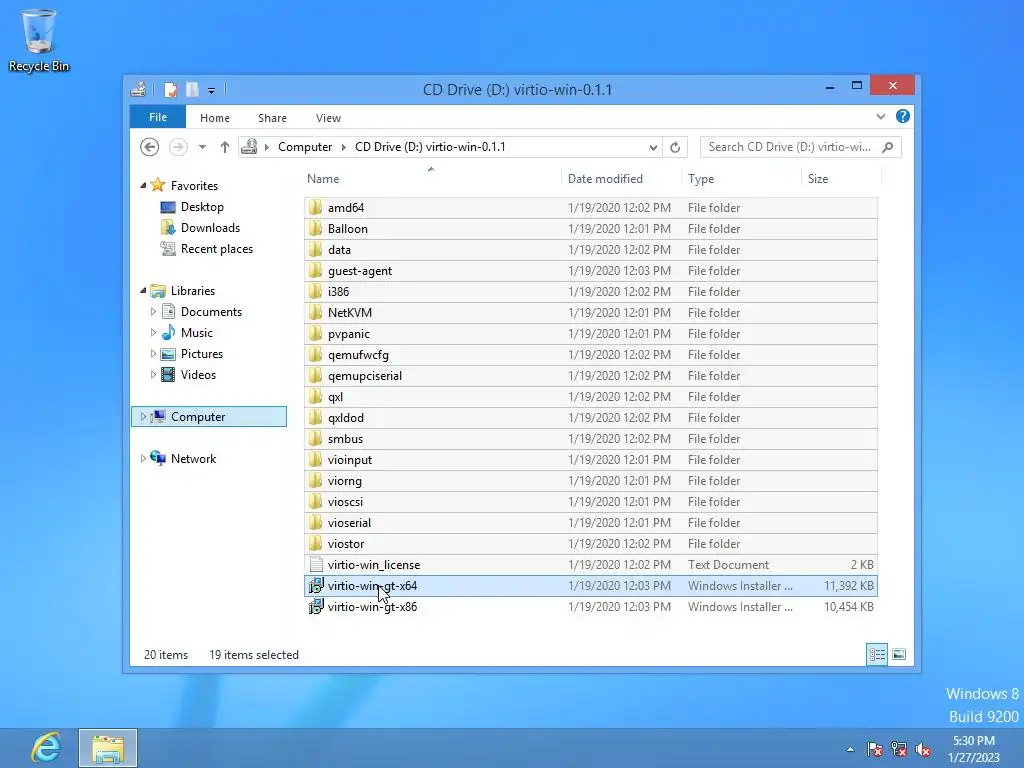Select the Balloon folder icon

[315, 229]
